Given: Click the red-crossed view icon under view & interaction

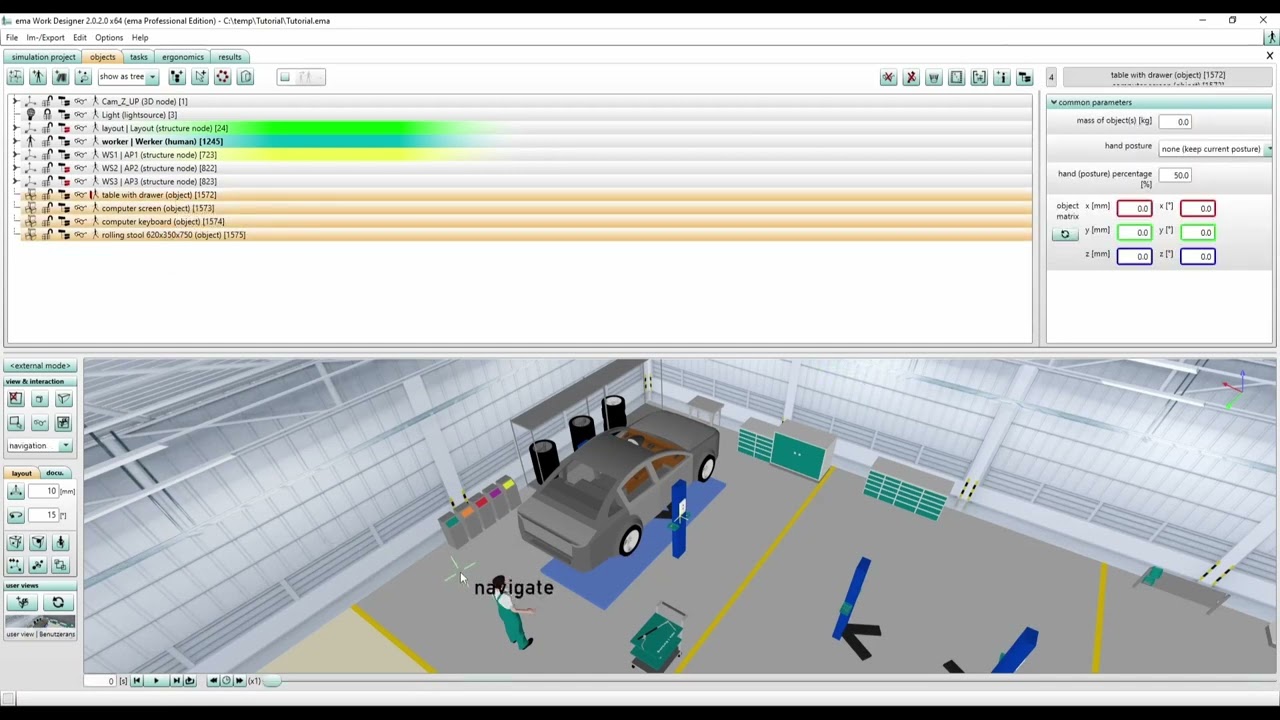Looking at the screenshot, I should [16, 399].
